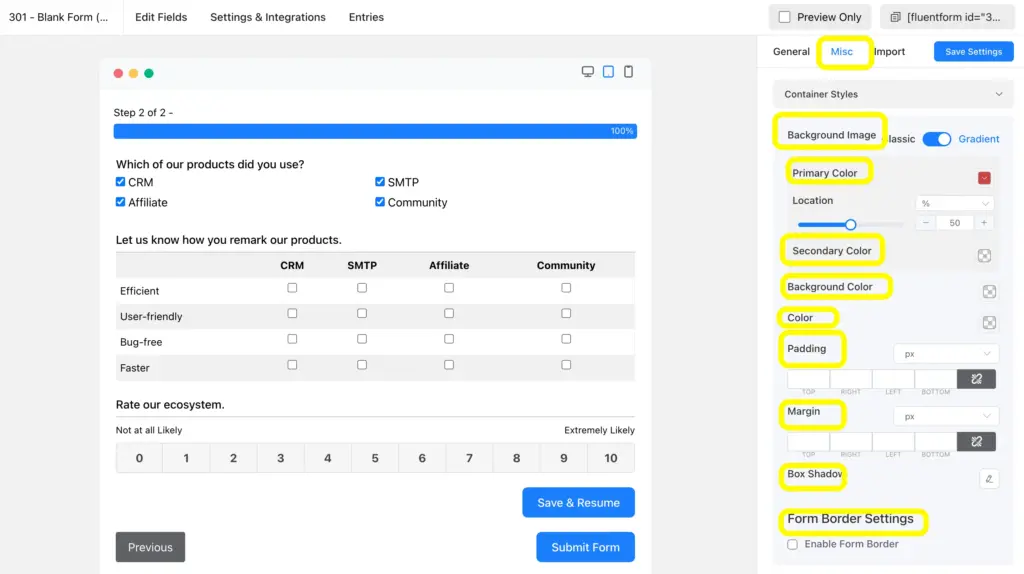Click the green window dot
The height and width of the screenshot is (574, 1024).
[149, 73]
